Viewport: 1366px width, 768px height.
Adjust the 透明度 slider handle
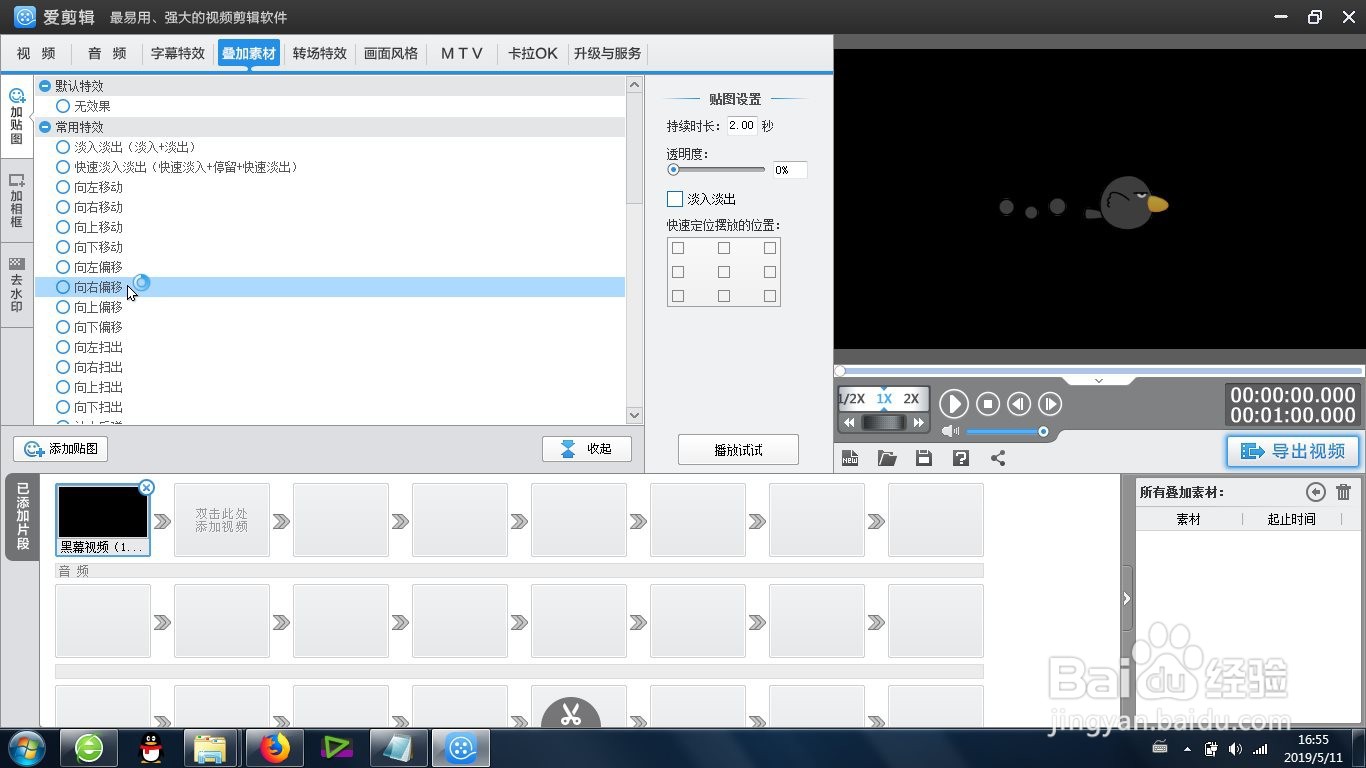tap(674, 170)
